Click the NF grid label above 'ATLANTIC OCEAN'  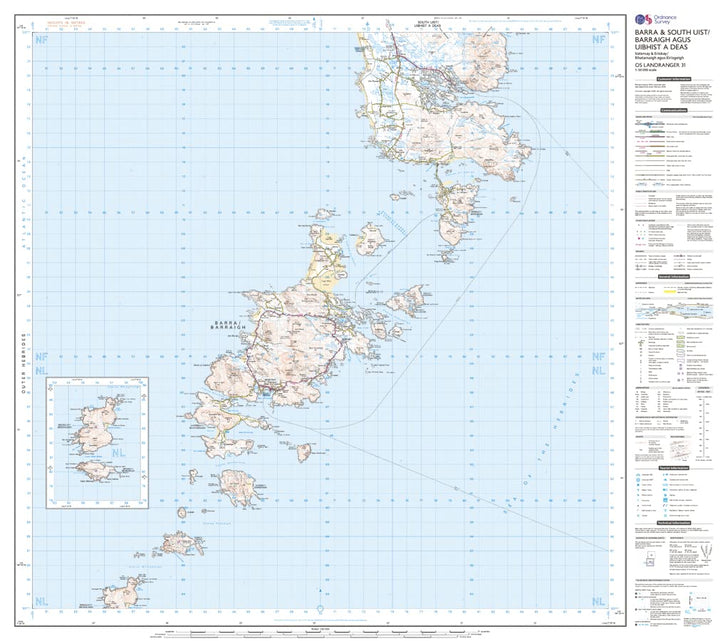click(x=41, y=40)
